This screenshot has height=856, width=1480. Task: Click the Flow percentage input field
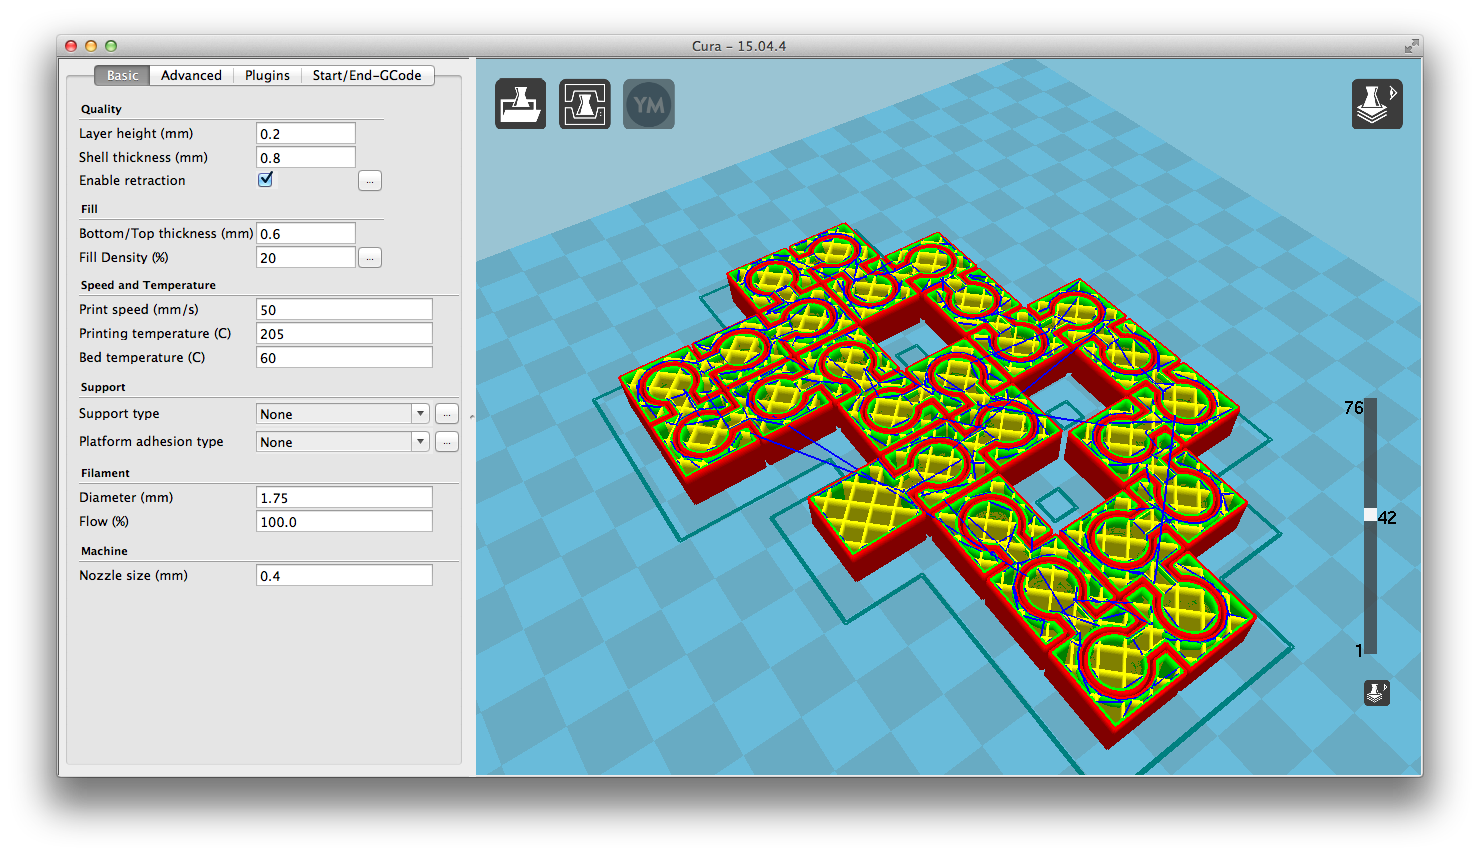(x=345, y=522)
